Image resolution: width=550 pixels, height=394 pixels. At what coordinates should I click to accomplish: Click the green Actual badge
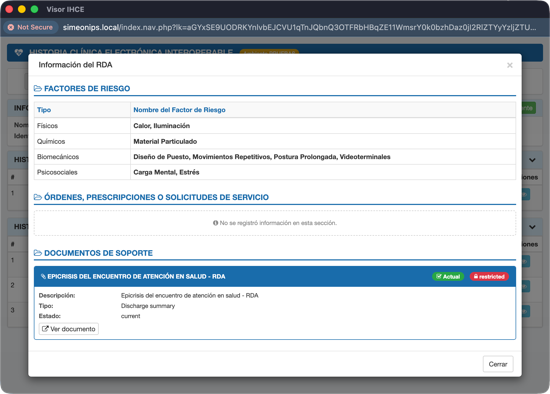(x=448, y=276)
